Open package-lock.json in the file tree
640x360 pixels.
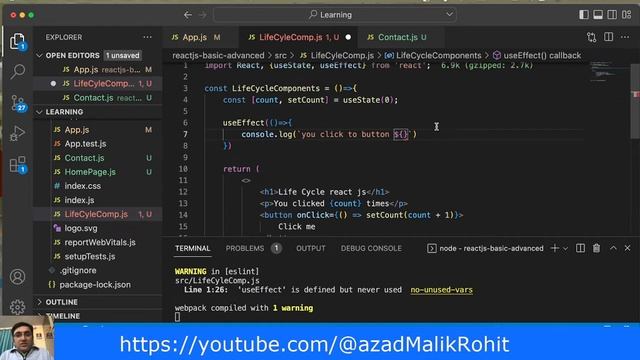(98, 284)
